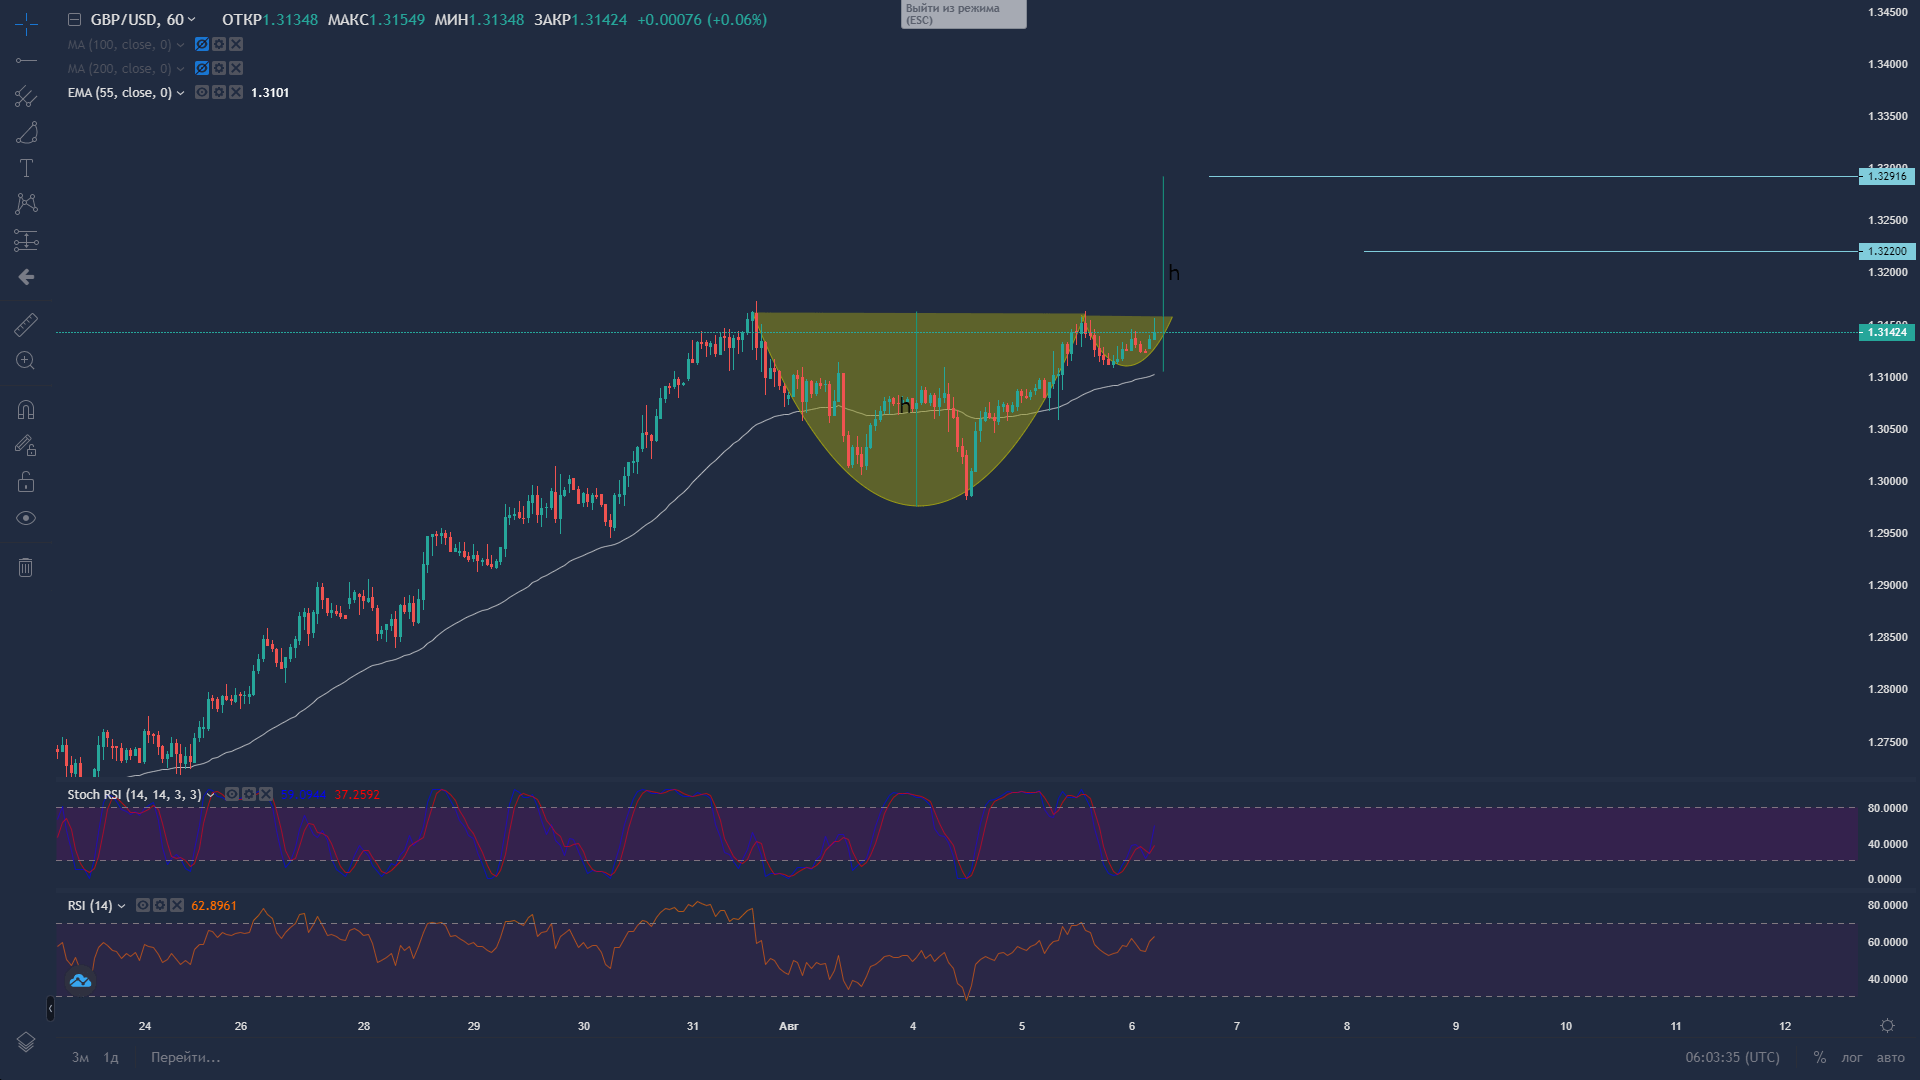
Task: Open the GBP/USD, 60 symbol dropdown
Action: pyautogui.click(x=141, y=20)
